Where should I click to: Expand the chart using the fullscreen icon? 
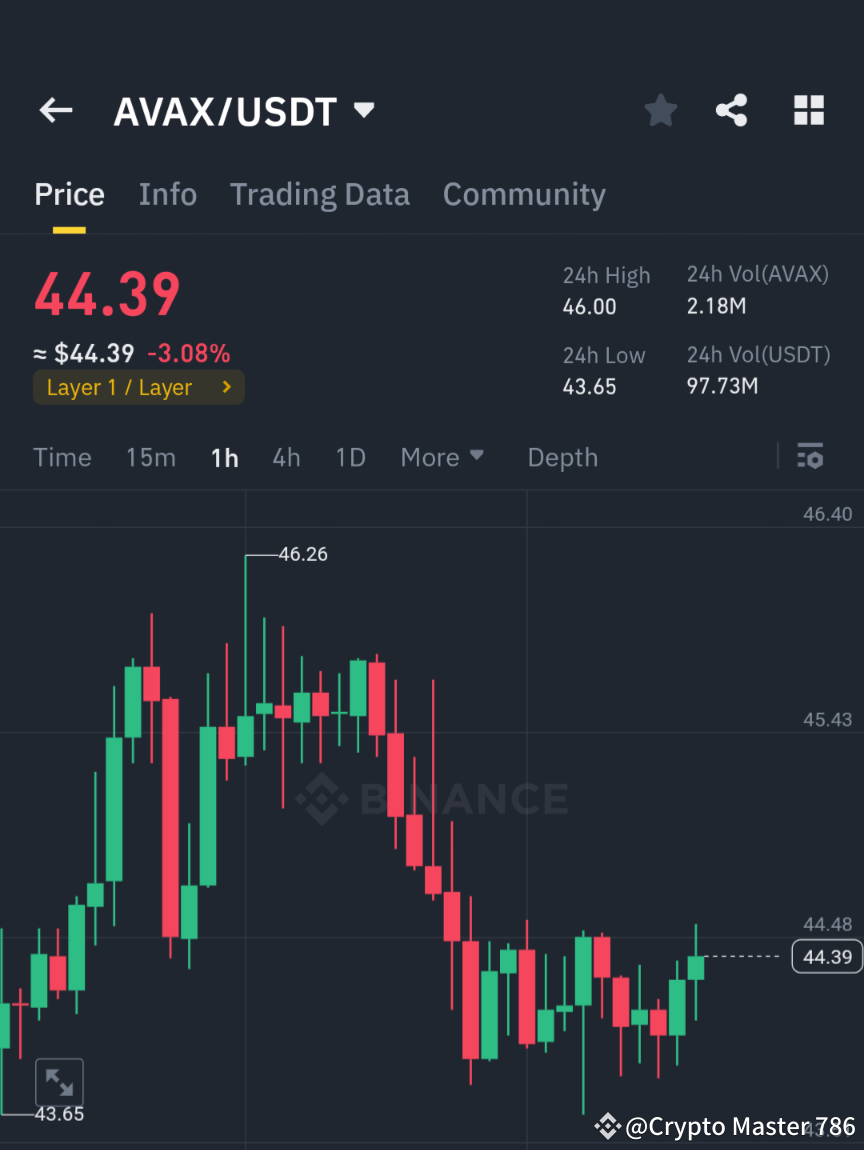click(x=59, y=1082)
